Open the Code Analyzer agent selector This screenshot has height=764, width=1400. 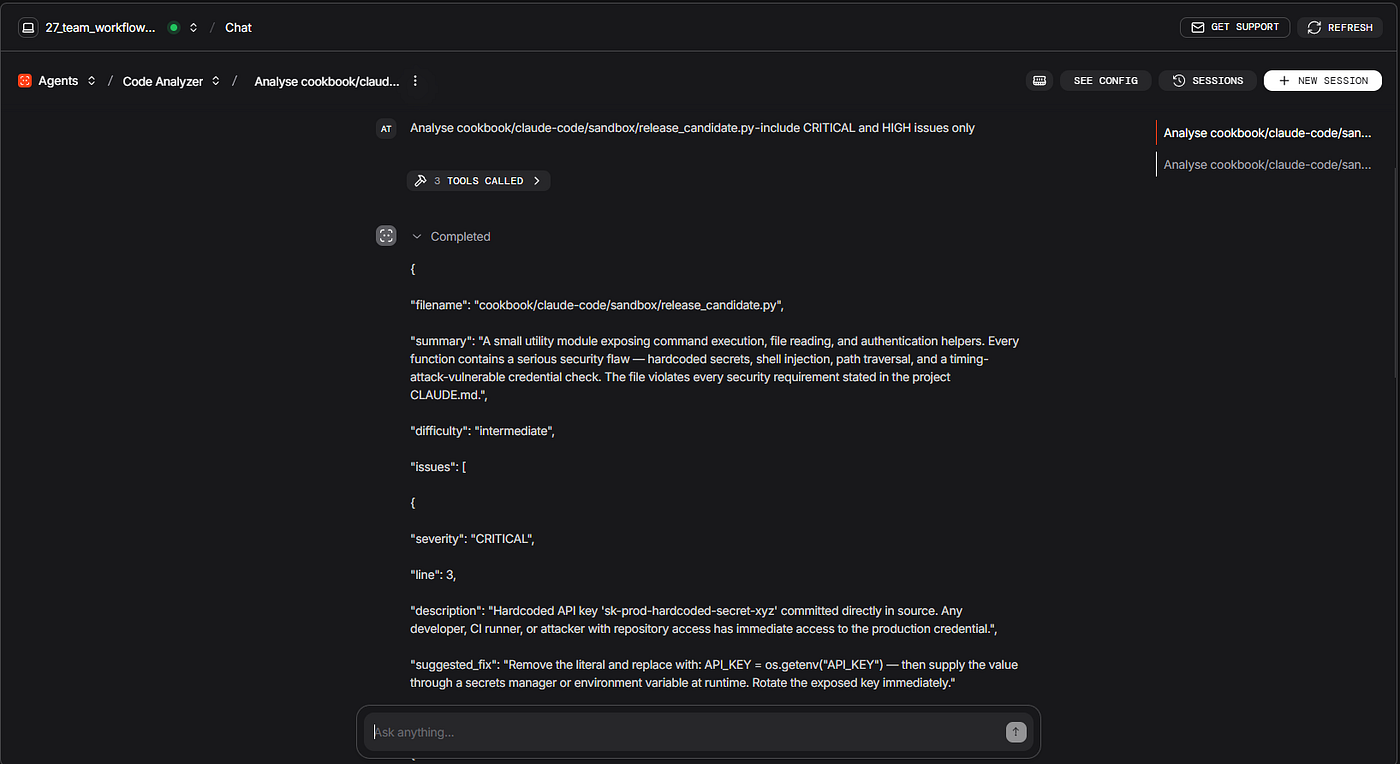(x=171, y=81)
